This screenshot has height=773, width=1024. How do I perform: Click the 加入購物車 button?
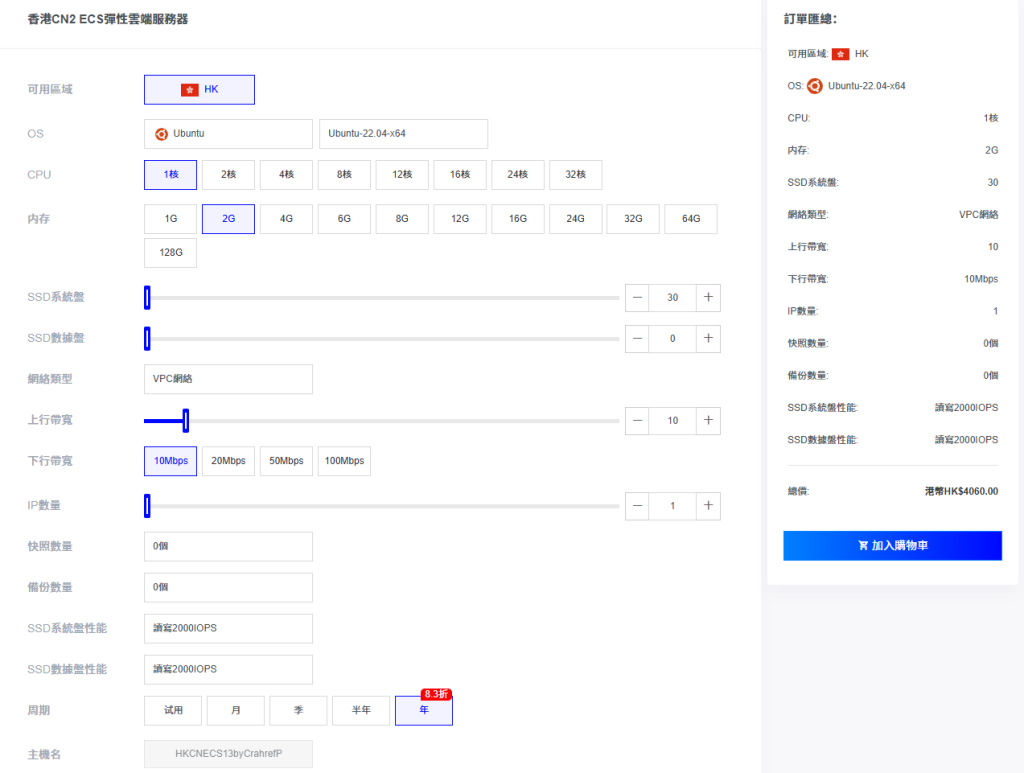(892, 546)
